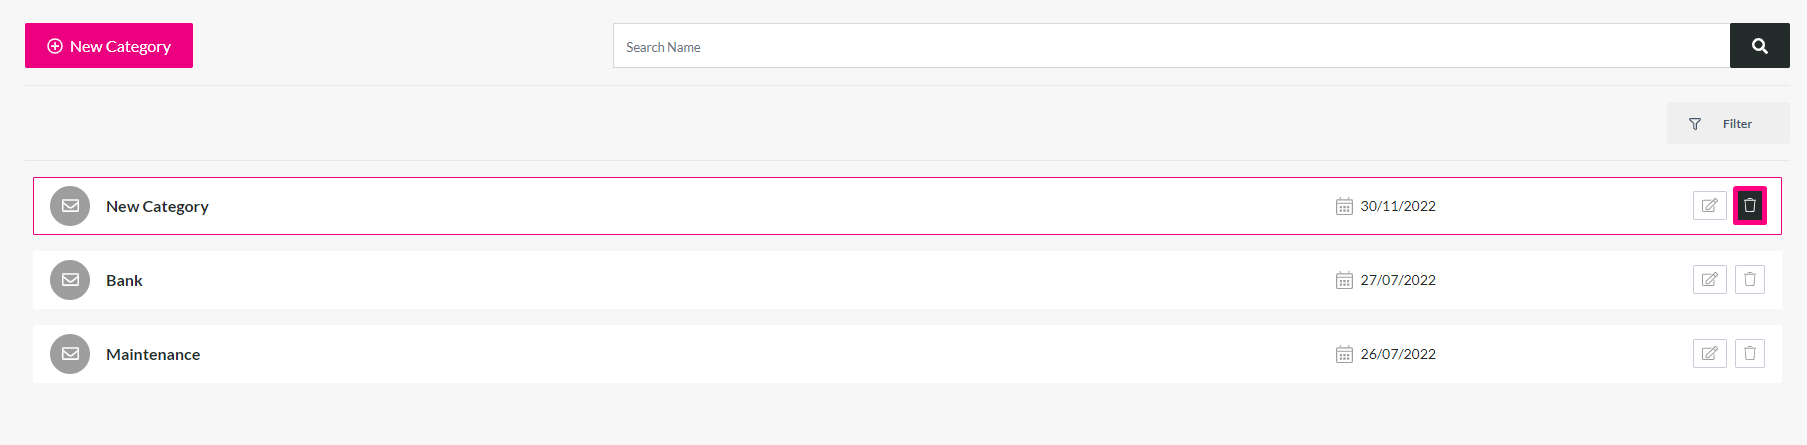Click the 30/11/2022 date
Image resolution: width=1807 pixels, height=445 pixels.
(x=1398, y=206)
